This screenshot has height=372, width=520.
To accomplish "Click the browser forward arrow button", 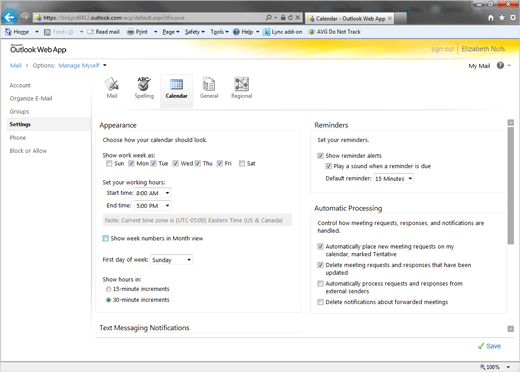I will pos(25,17).
